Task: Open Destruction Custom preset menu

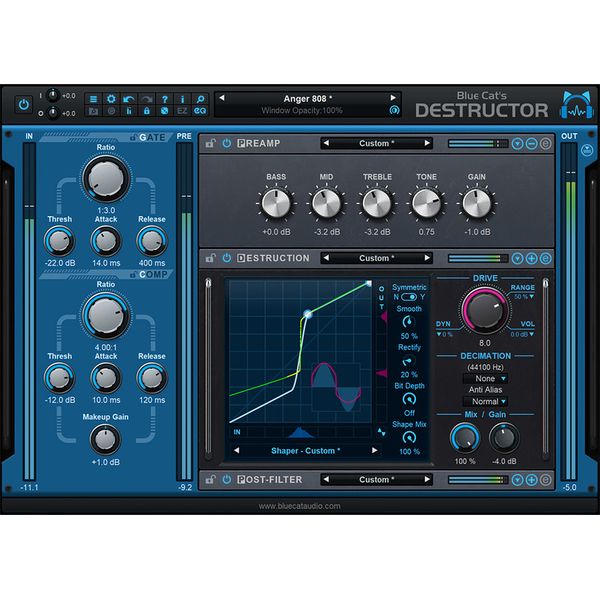Action: 377,258
